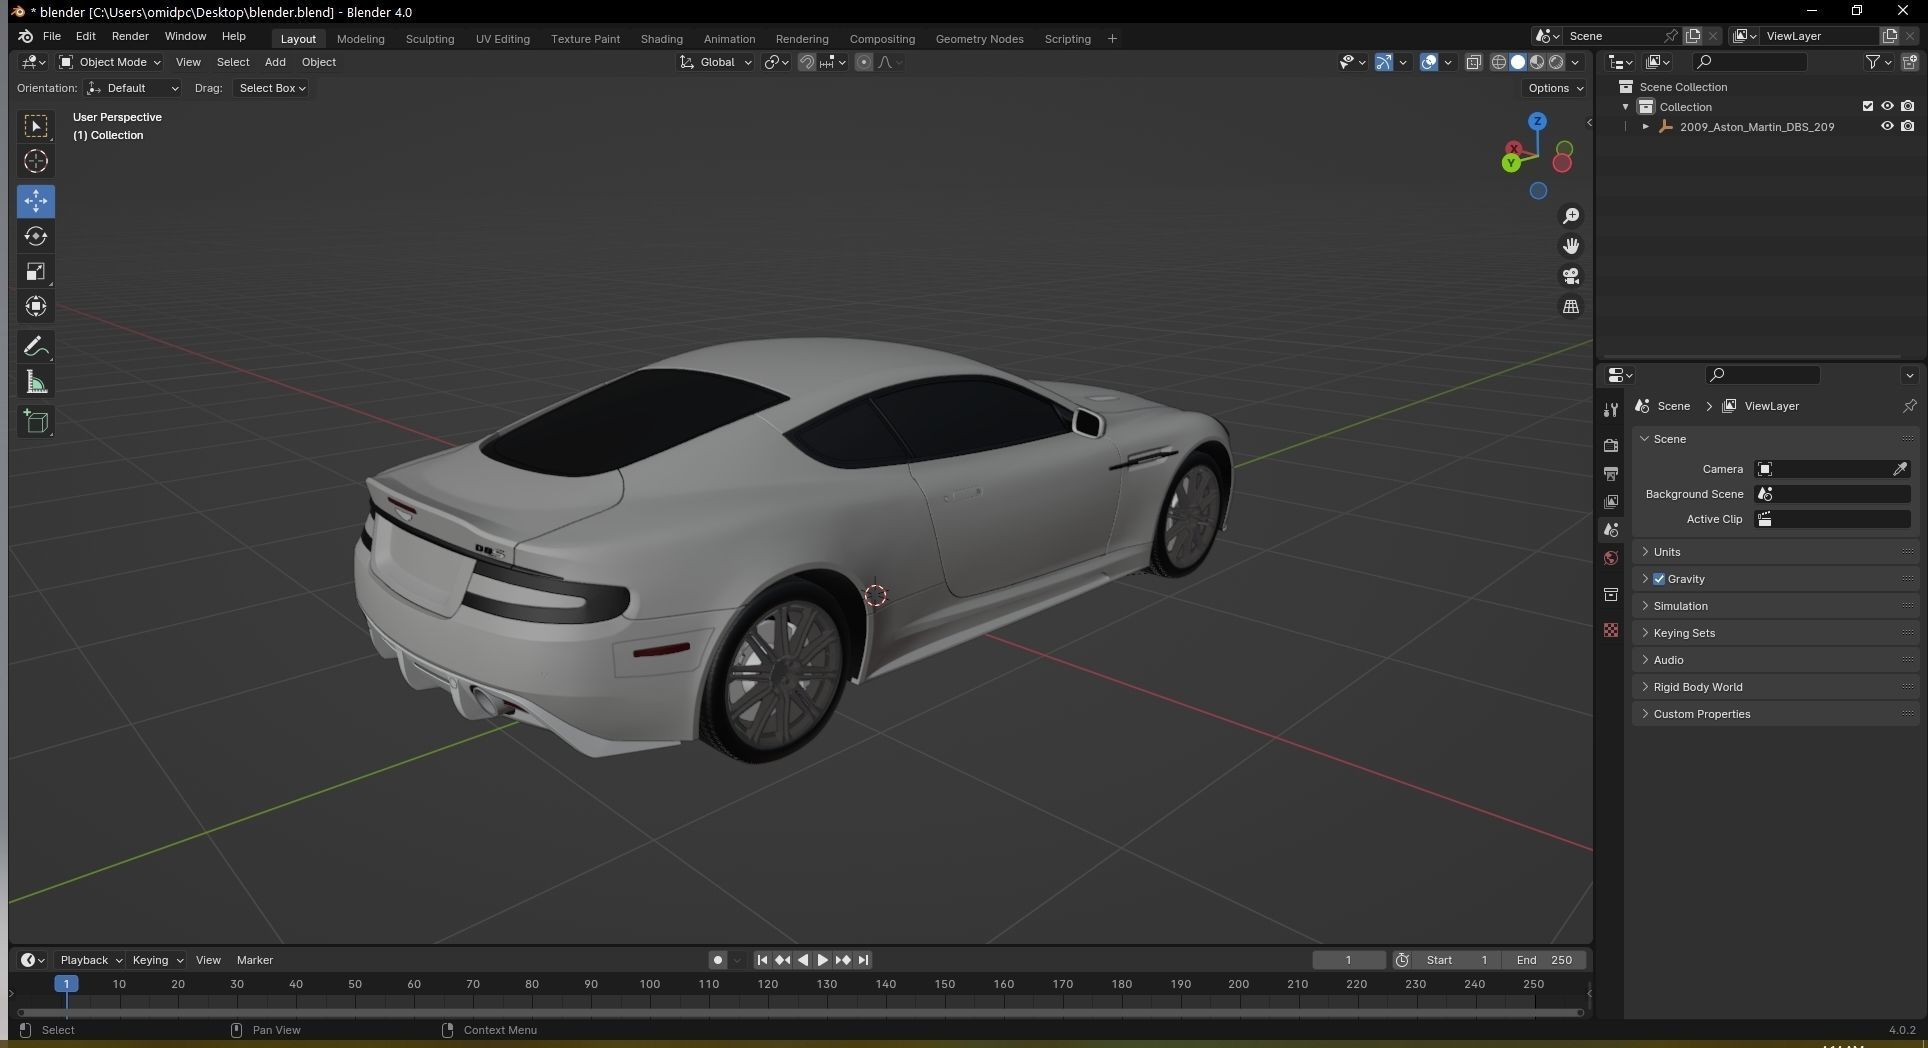Open the viewport Add menu

click(275, 62)
